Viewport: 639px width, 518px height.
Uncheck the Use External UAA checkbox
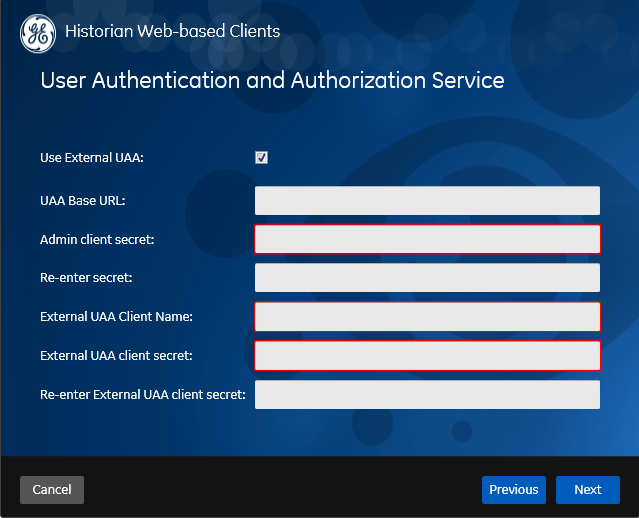(261, 157)
